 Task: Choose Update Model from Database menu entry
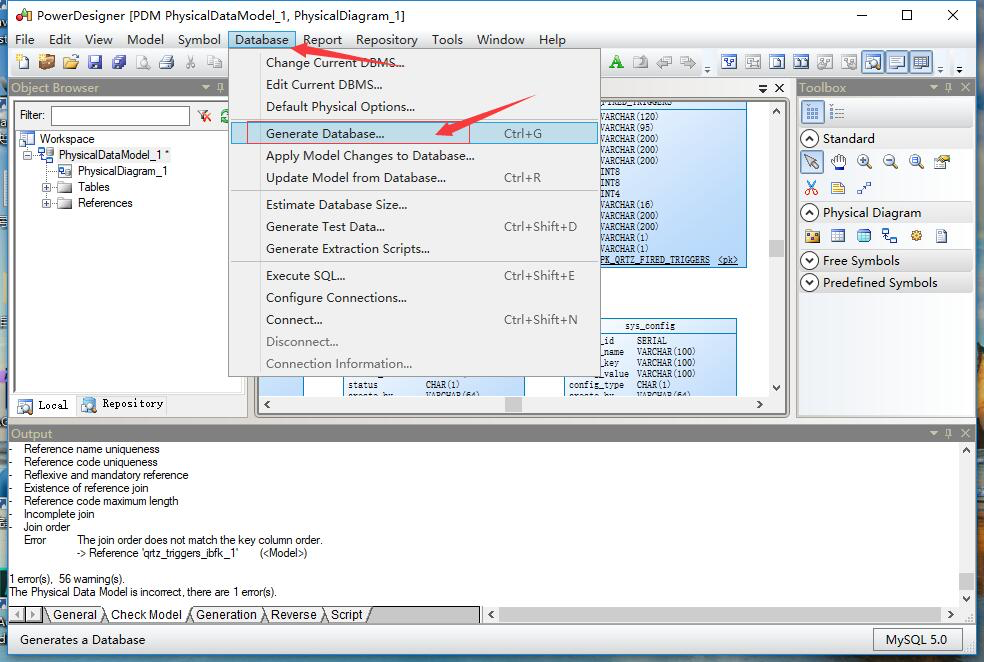coord(414,178)
